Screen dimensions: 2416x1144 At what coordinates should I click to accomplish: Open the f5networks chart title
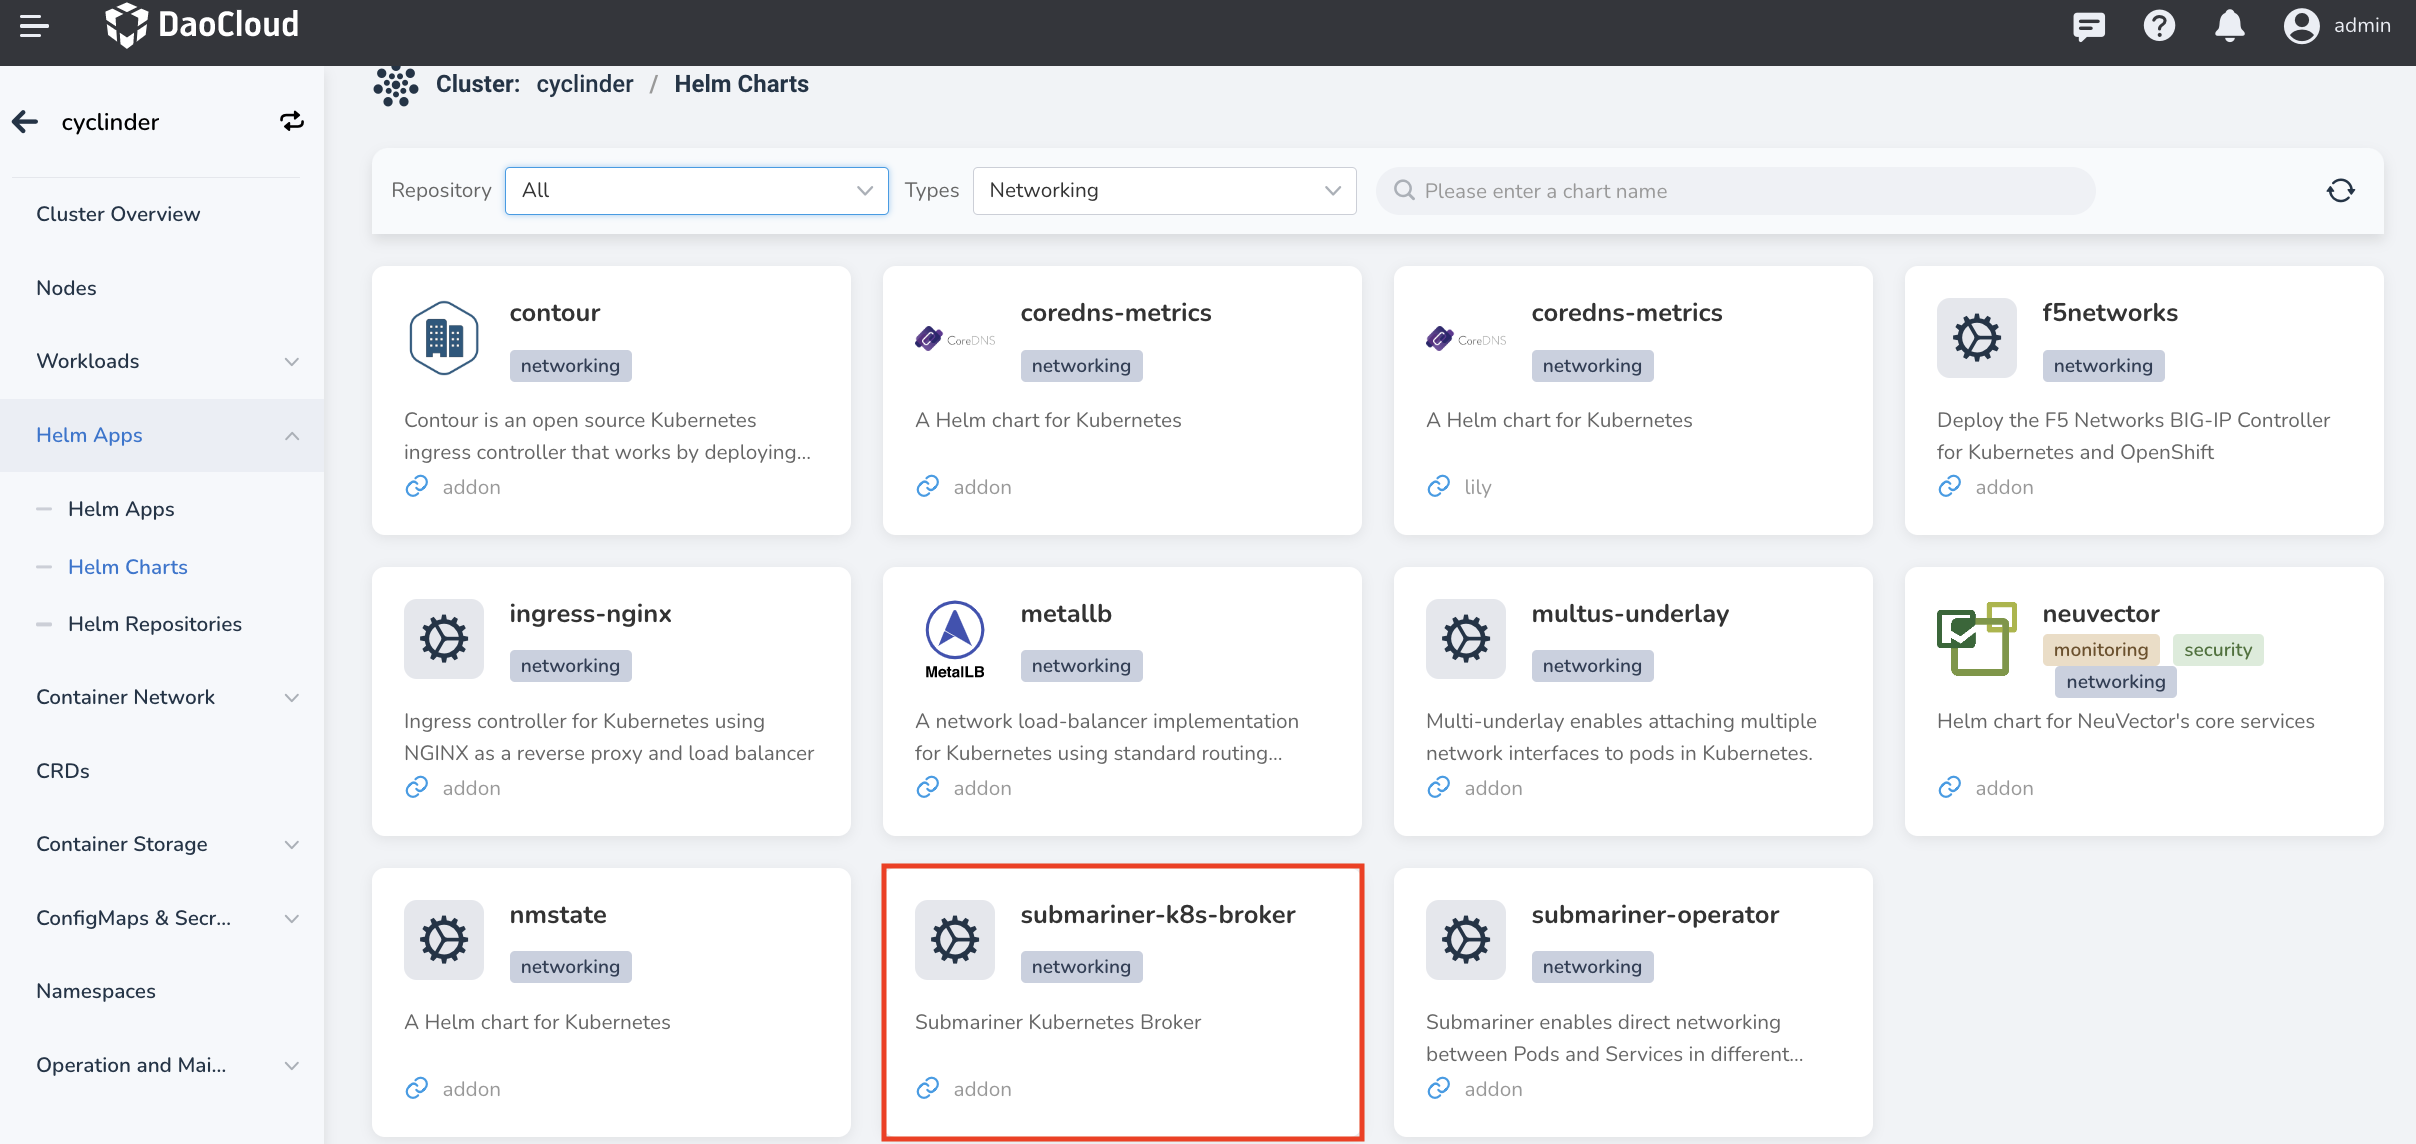pos(2110,313)
